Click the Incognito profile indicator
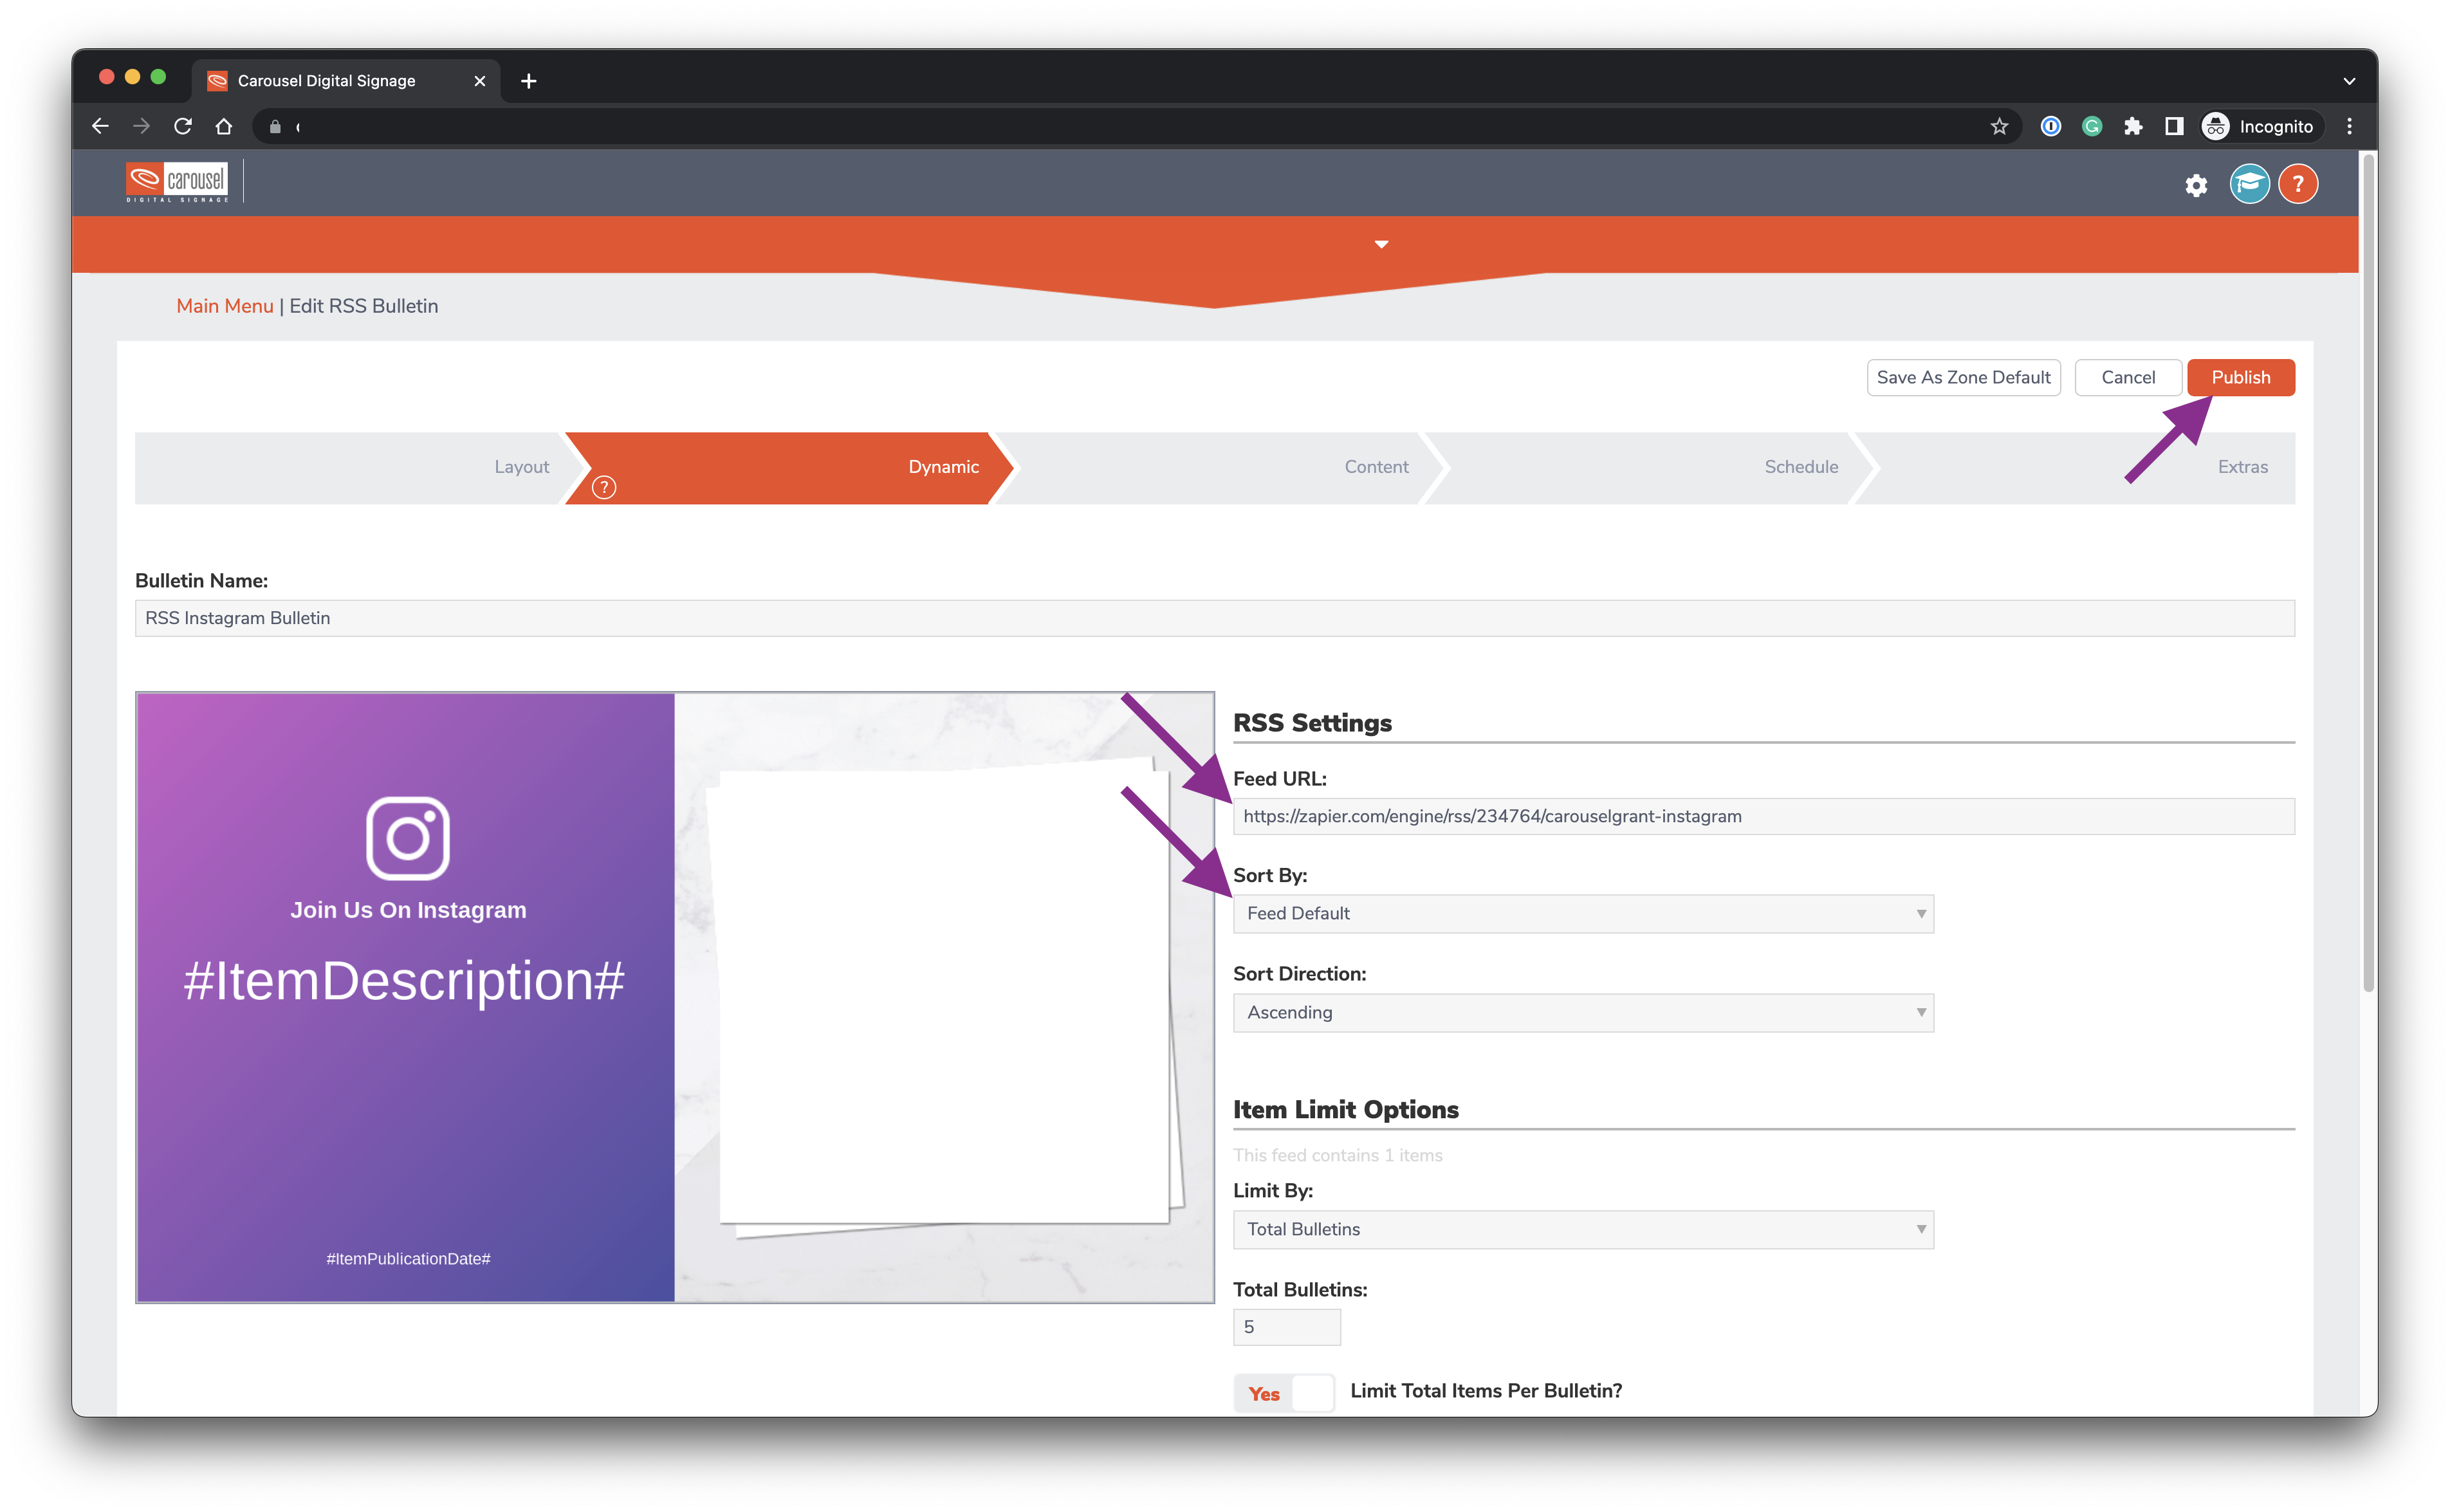Screen dimensions: 2450x1512 point(2258,126)
